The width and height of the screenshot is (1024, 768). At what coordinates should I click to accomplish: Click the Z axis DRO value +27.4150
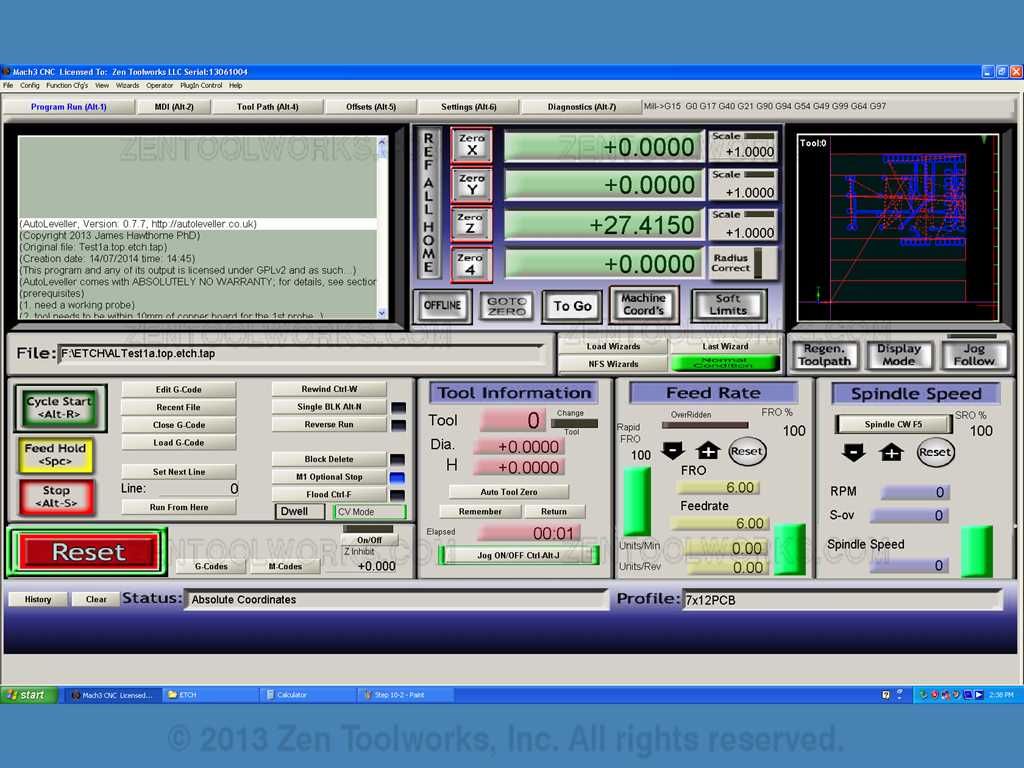coord(605,225)
